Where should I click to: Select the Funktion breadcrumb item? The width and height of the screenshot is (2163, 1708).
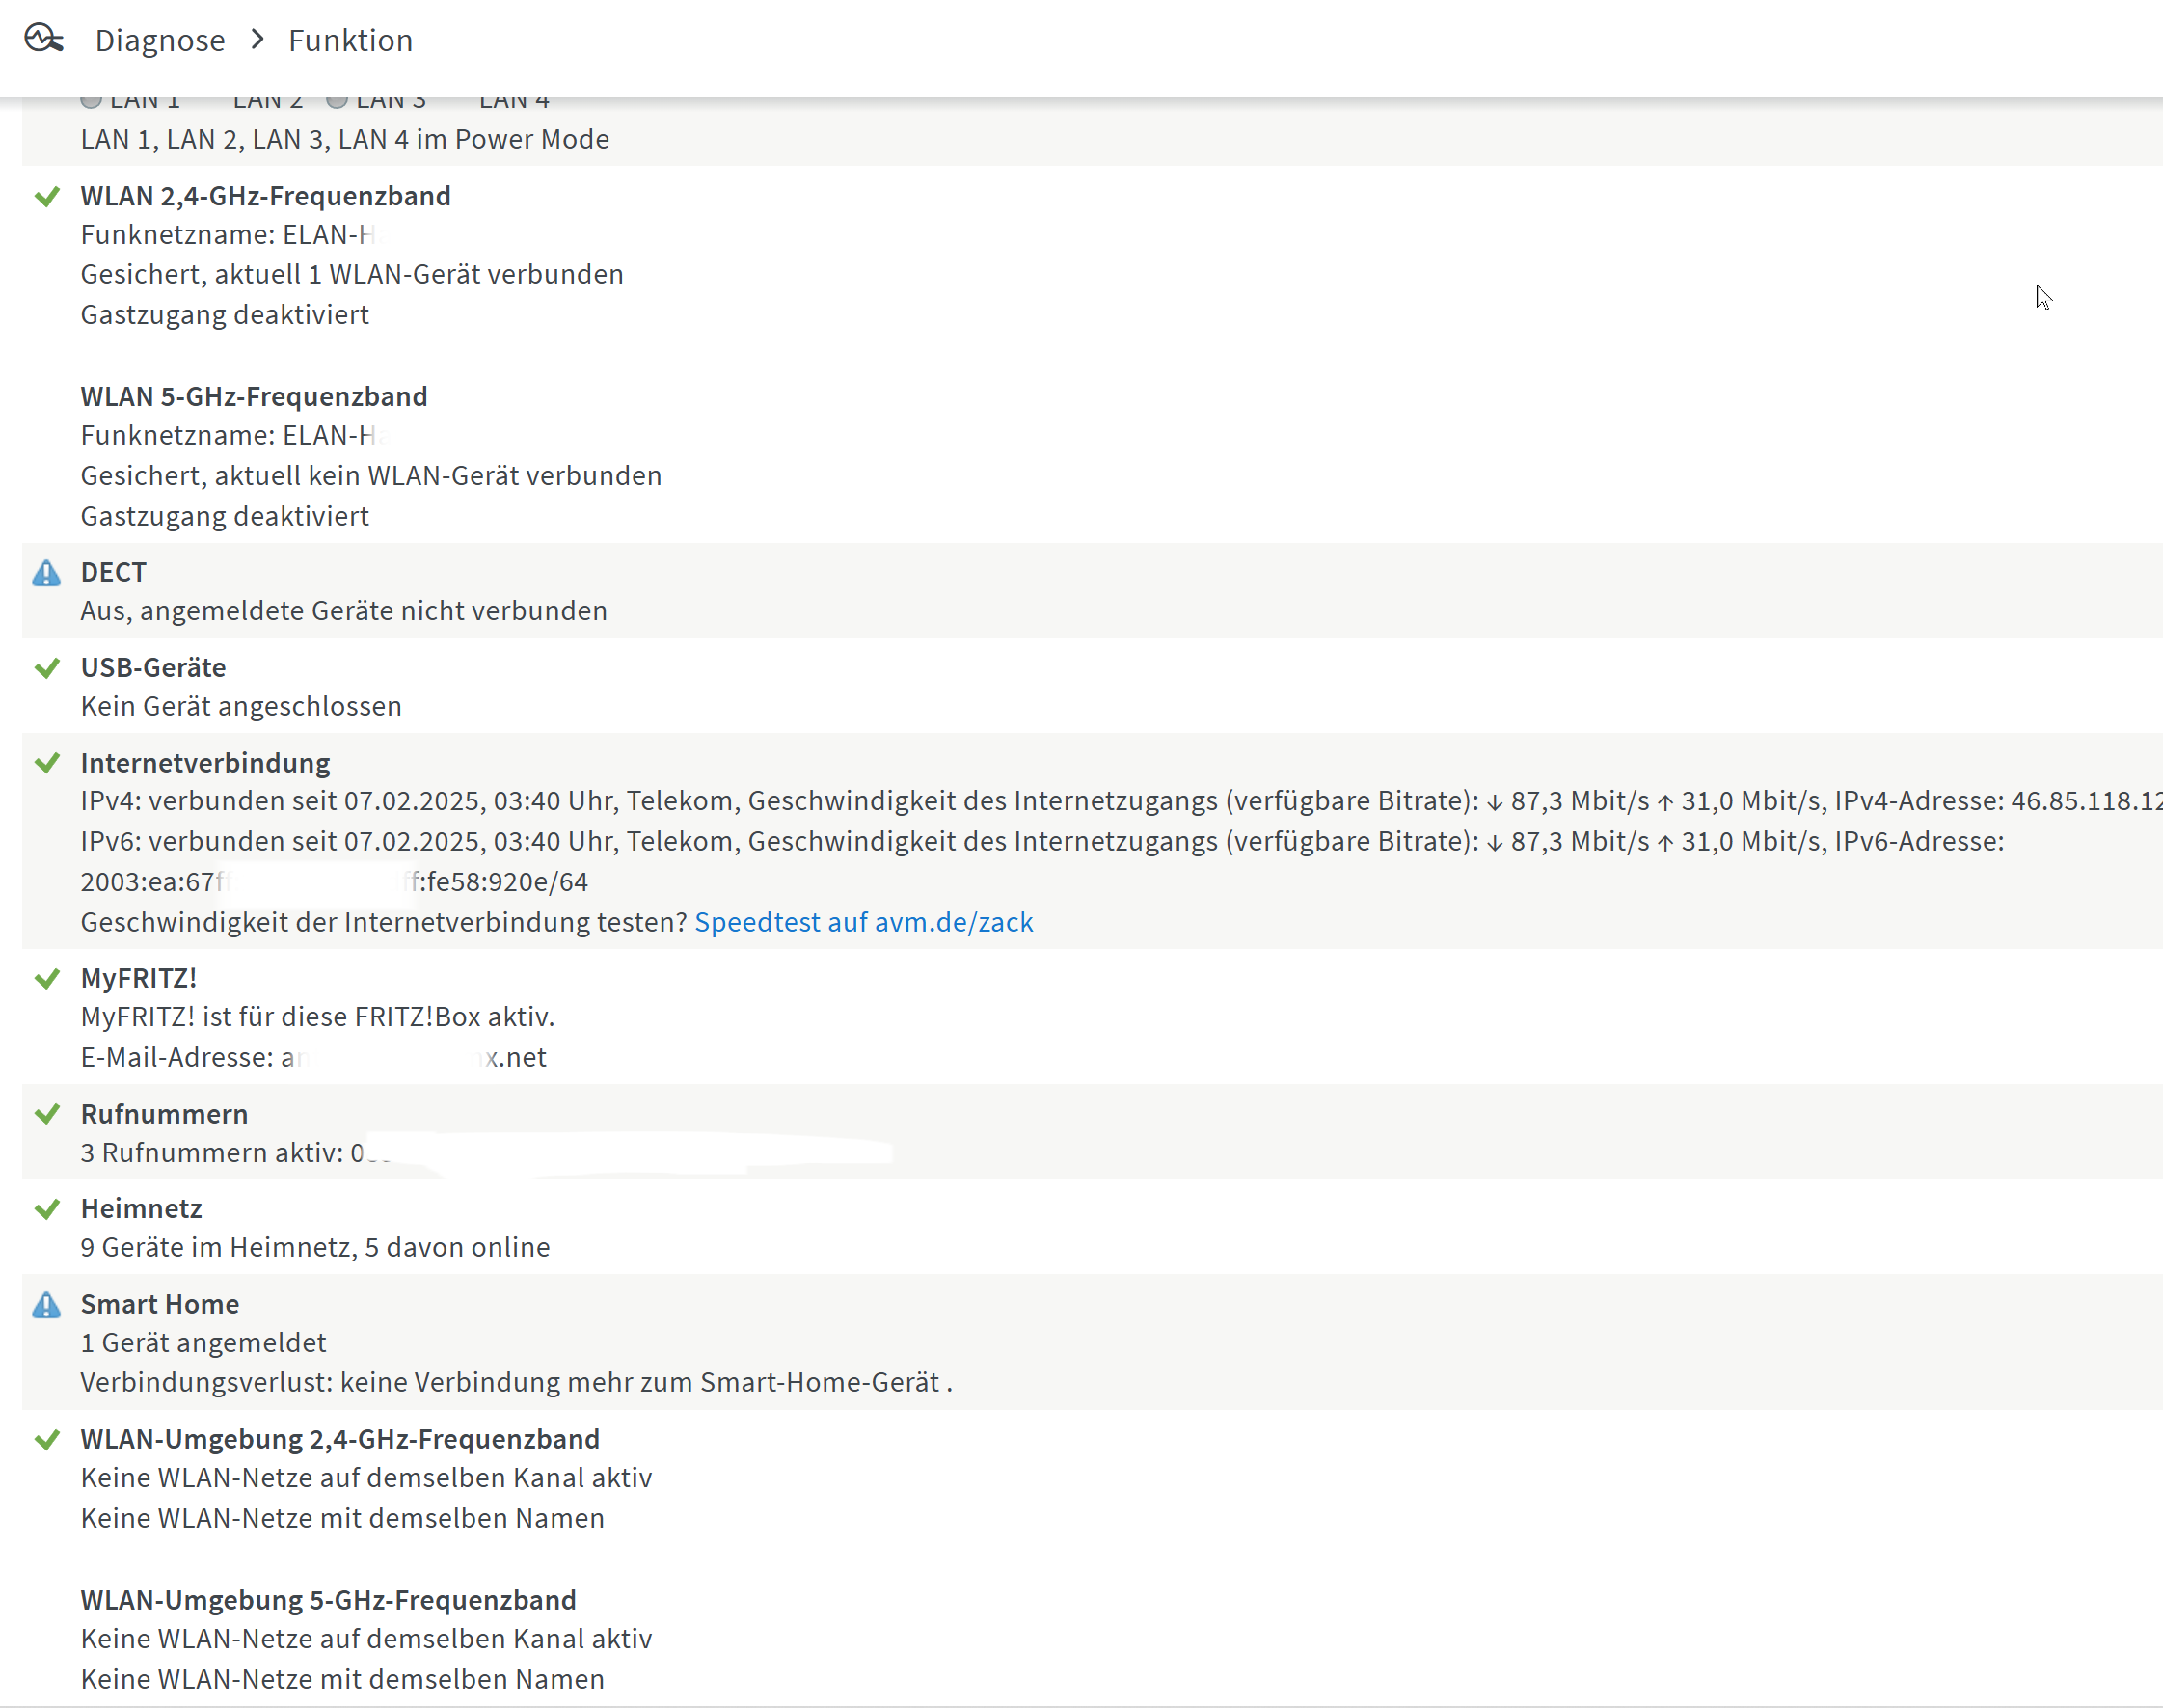(x=350, y=40)
